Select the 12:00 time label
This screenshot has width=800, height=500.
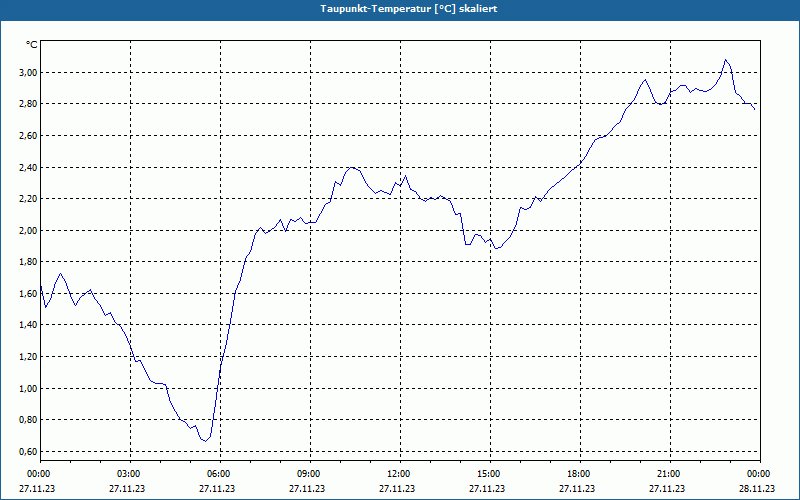[x=399, y=474]
